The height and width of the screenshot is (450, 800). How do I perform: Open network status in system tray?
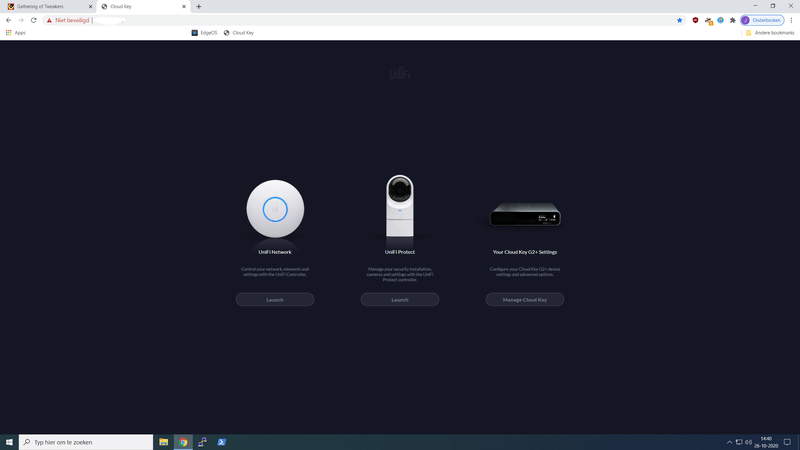tap(739, 442)
